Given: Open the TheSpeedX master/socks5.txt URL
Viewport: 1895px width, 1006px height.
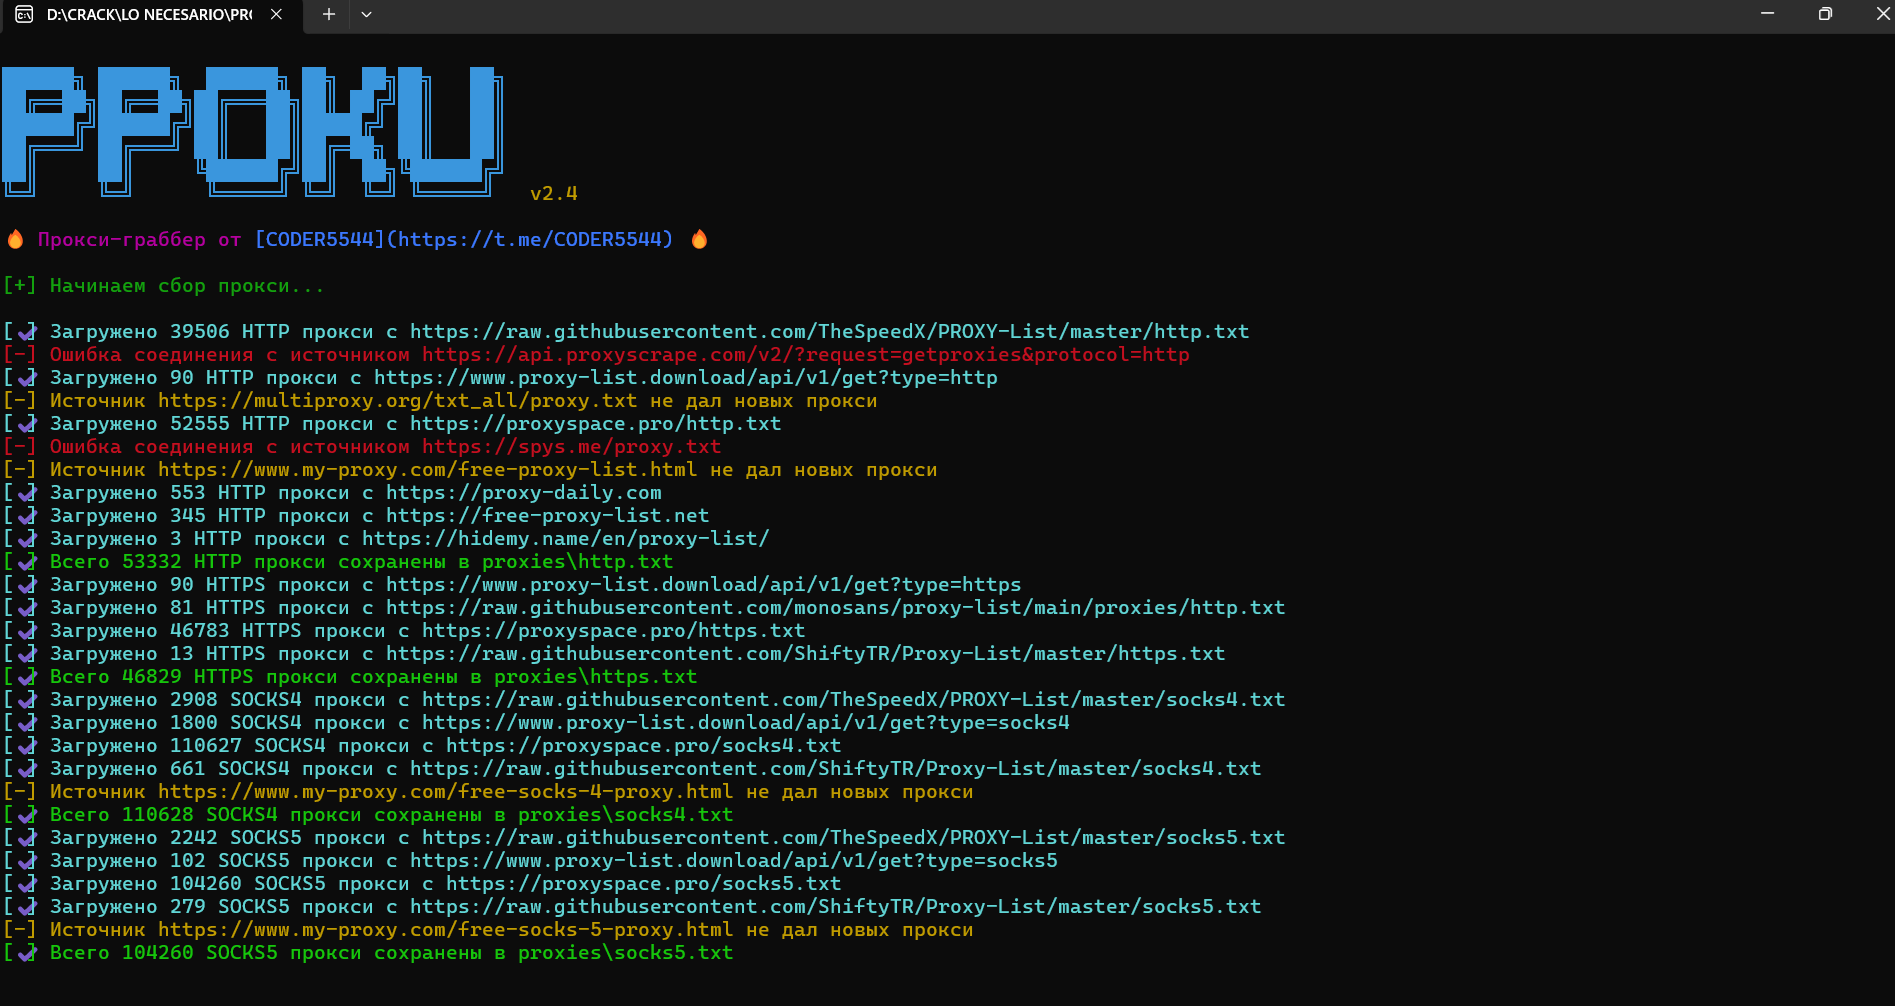Looking at the screenshot, I should coord(853,837).
